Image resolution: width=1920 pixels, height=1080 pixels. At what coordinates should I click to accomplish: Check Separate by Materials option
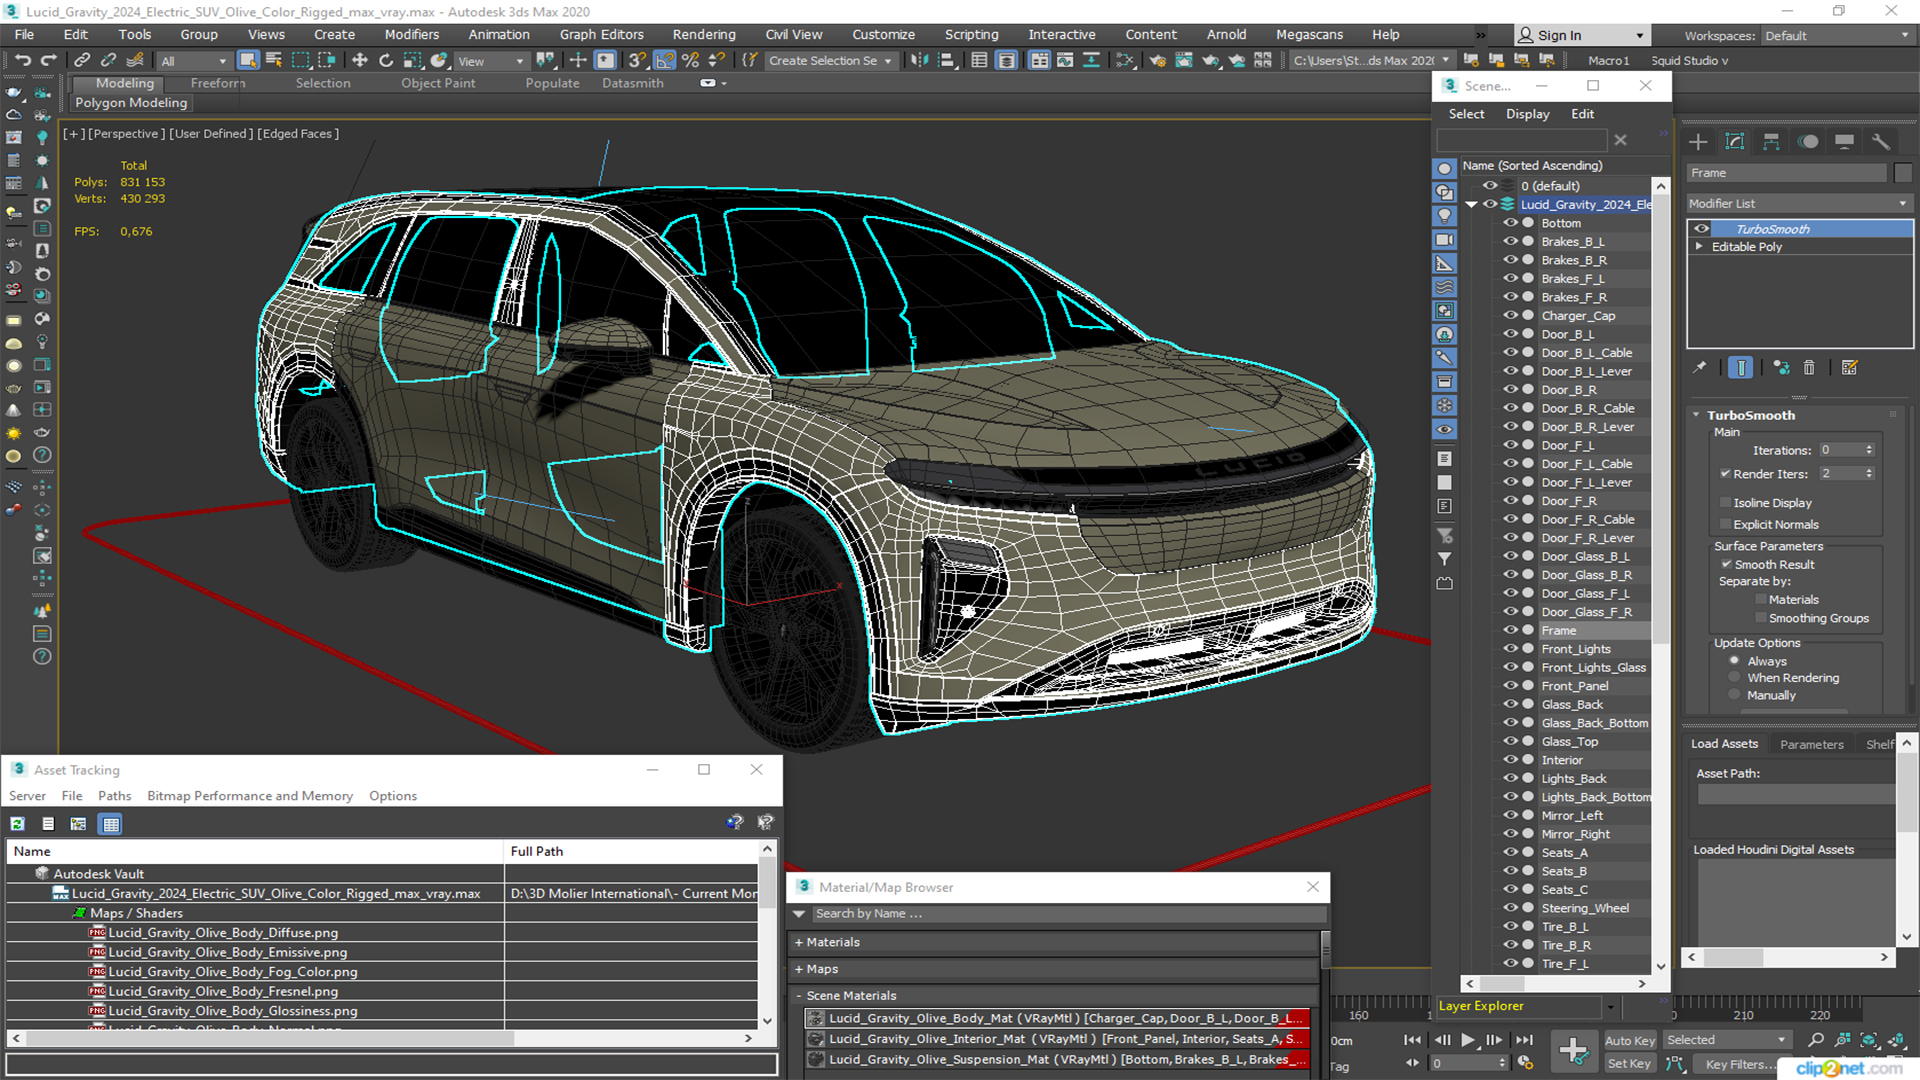coord(1761,600)
